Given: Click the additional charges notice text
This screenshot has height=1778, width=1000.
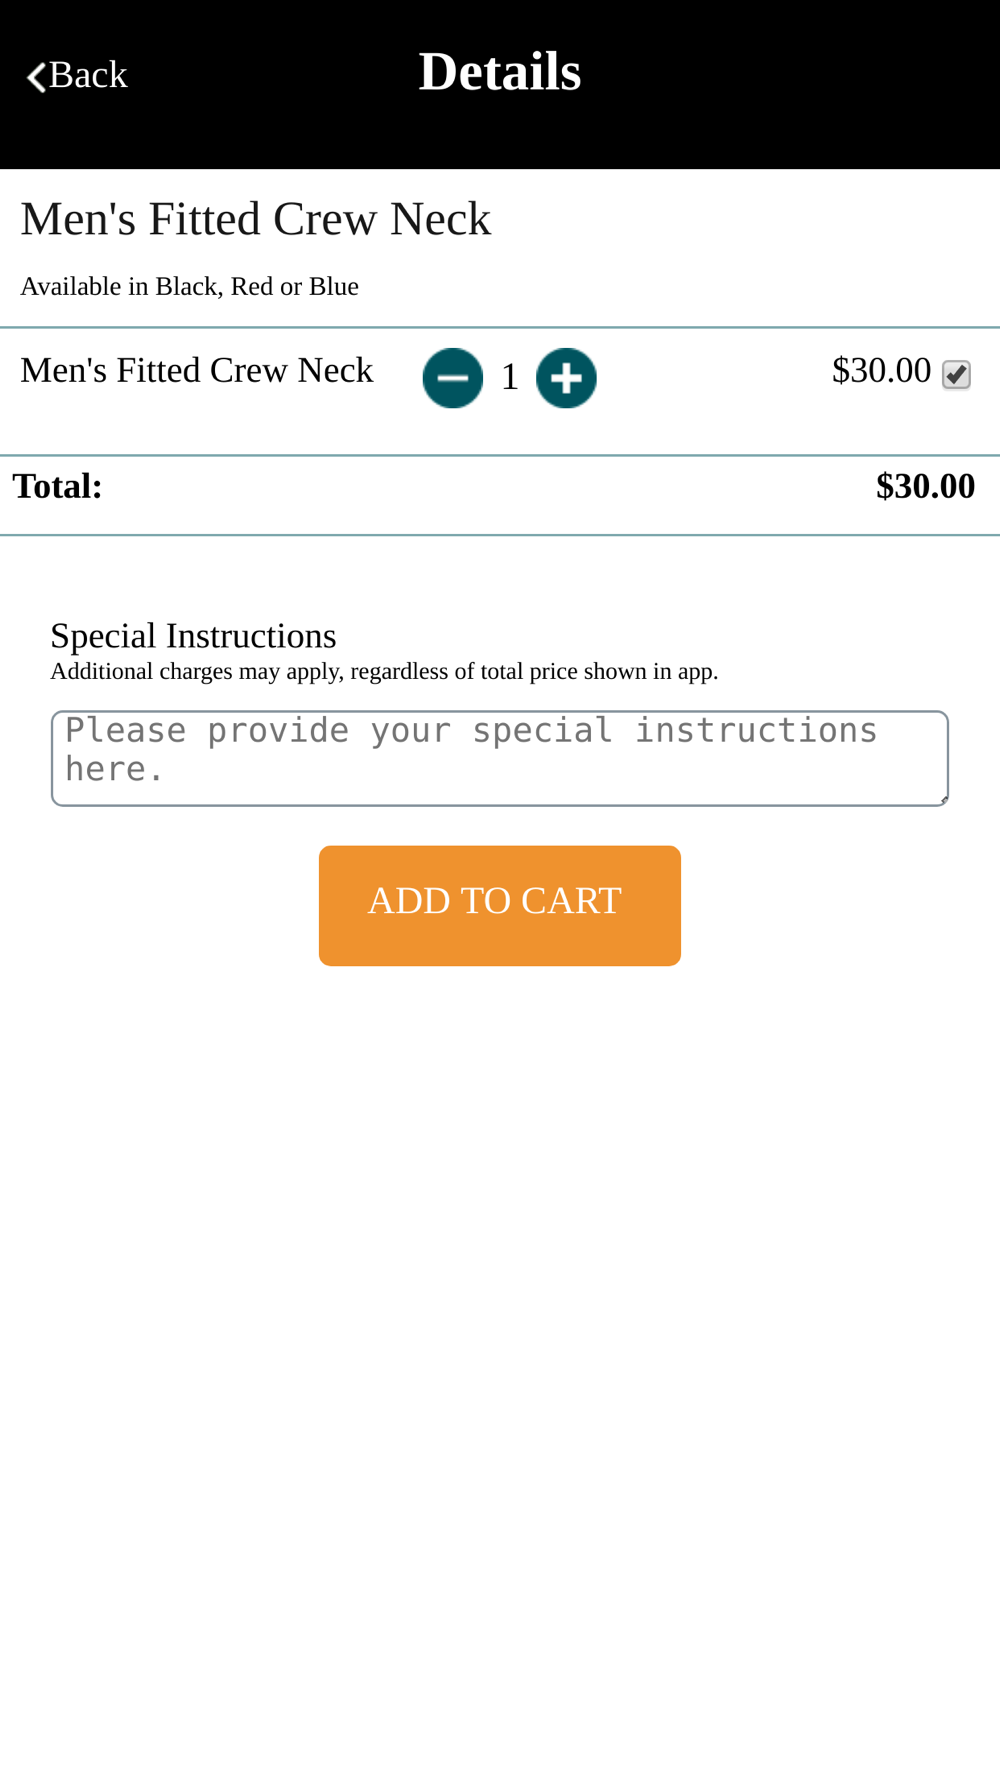Looking at the screenshot, I should (384, 672).
